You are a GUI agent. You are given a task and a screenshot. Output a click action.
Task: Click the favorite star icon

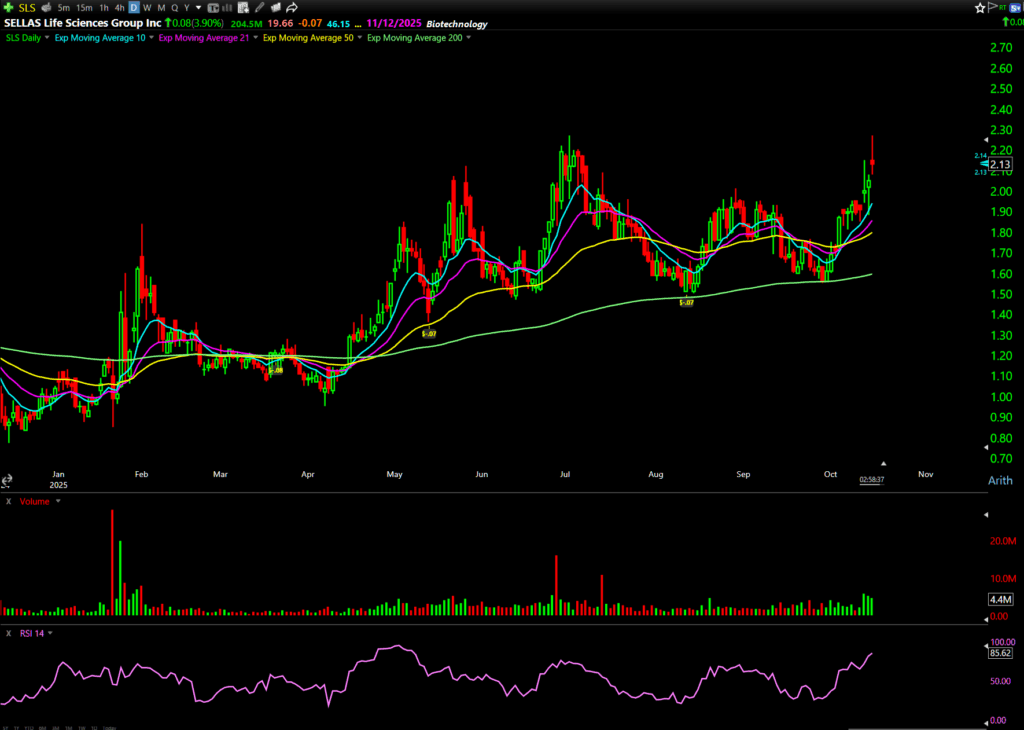(980, 8)
